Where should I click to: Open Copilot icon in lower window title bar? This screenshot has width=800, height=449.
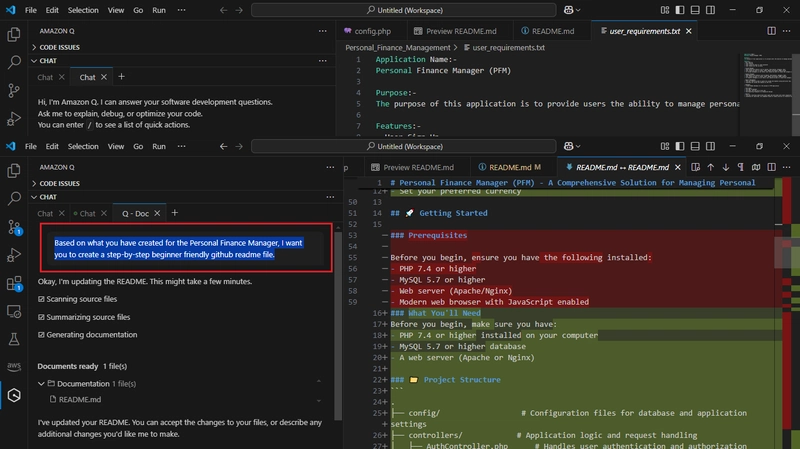(568, 146)
